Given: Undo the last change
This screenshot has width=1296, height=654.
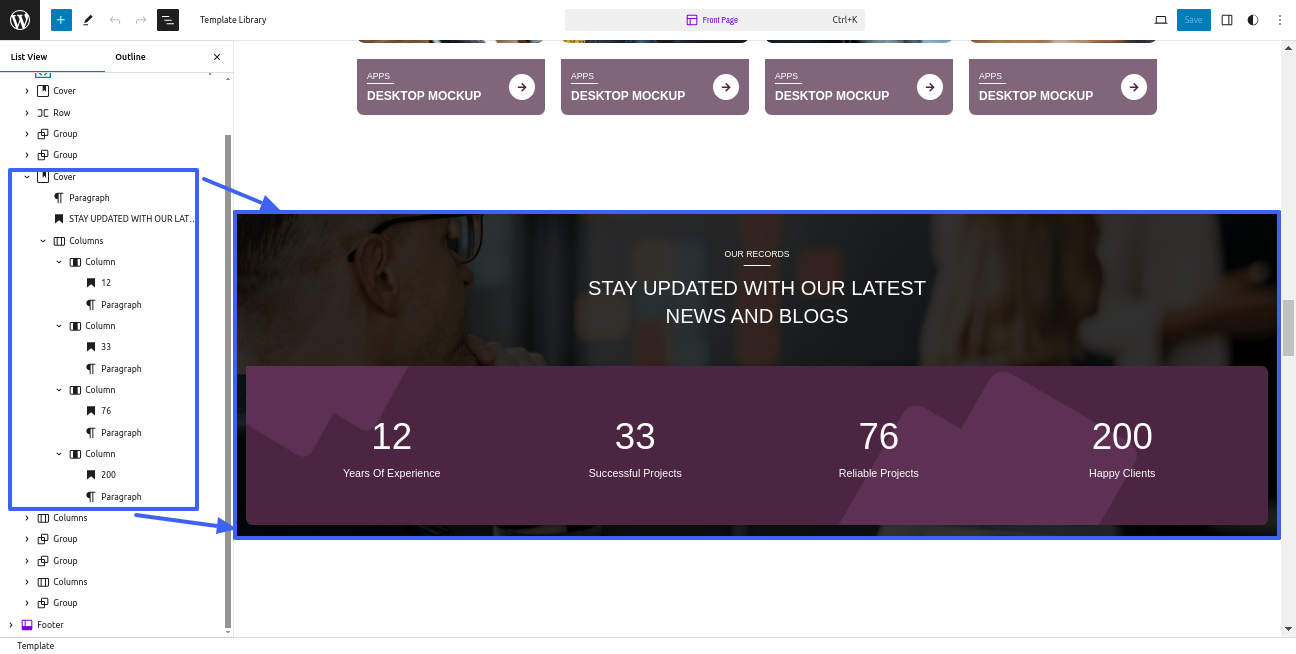Looking at the screenshot, I should coord(115,20).
